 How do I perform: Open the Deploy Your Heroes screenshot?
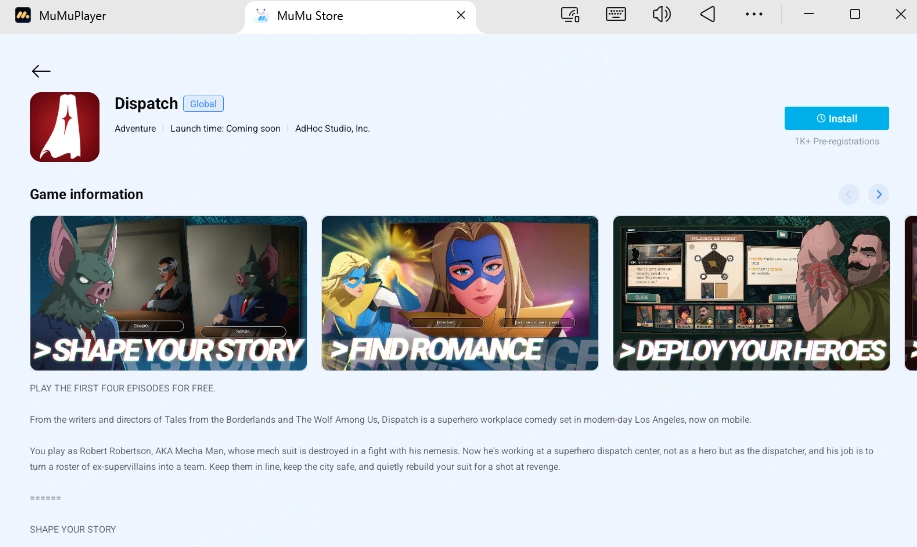pyautogui.click(x=751, y=293)
